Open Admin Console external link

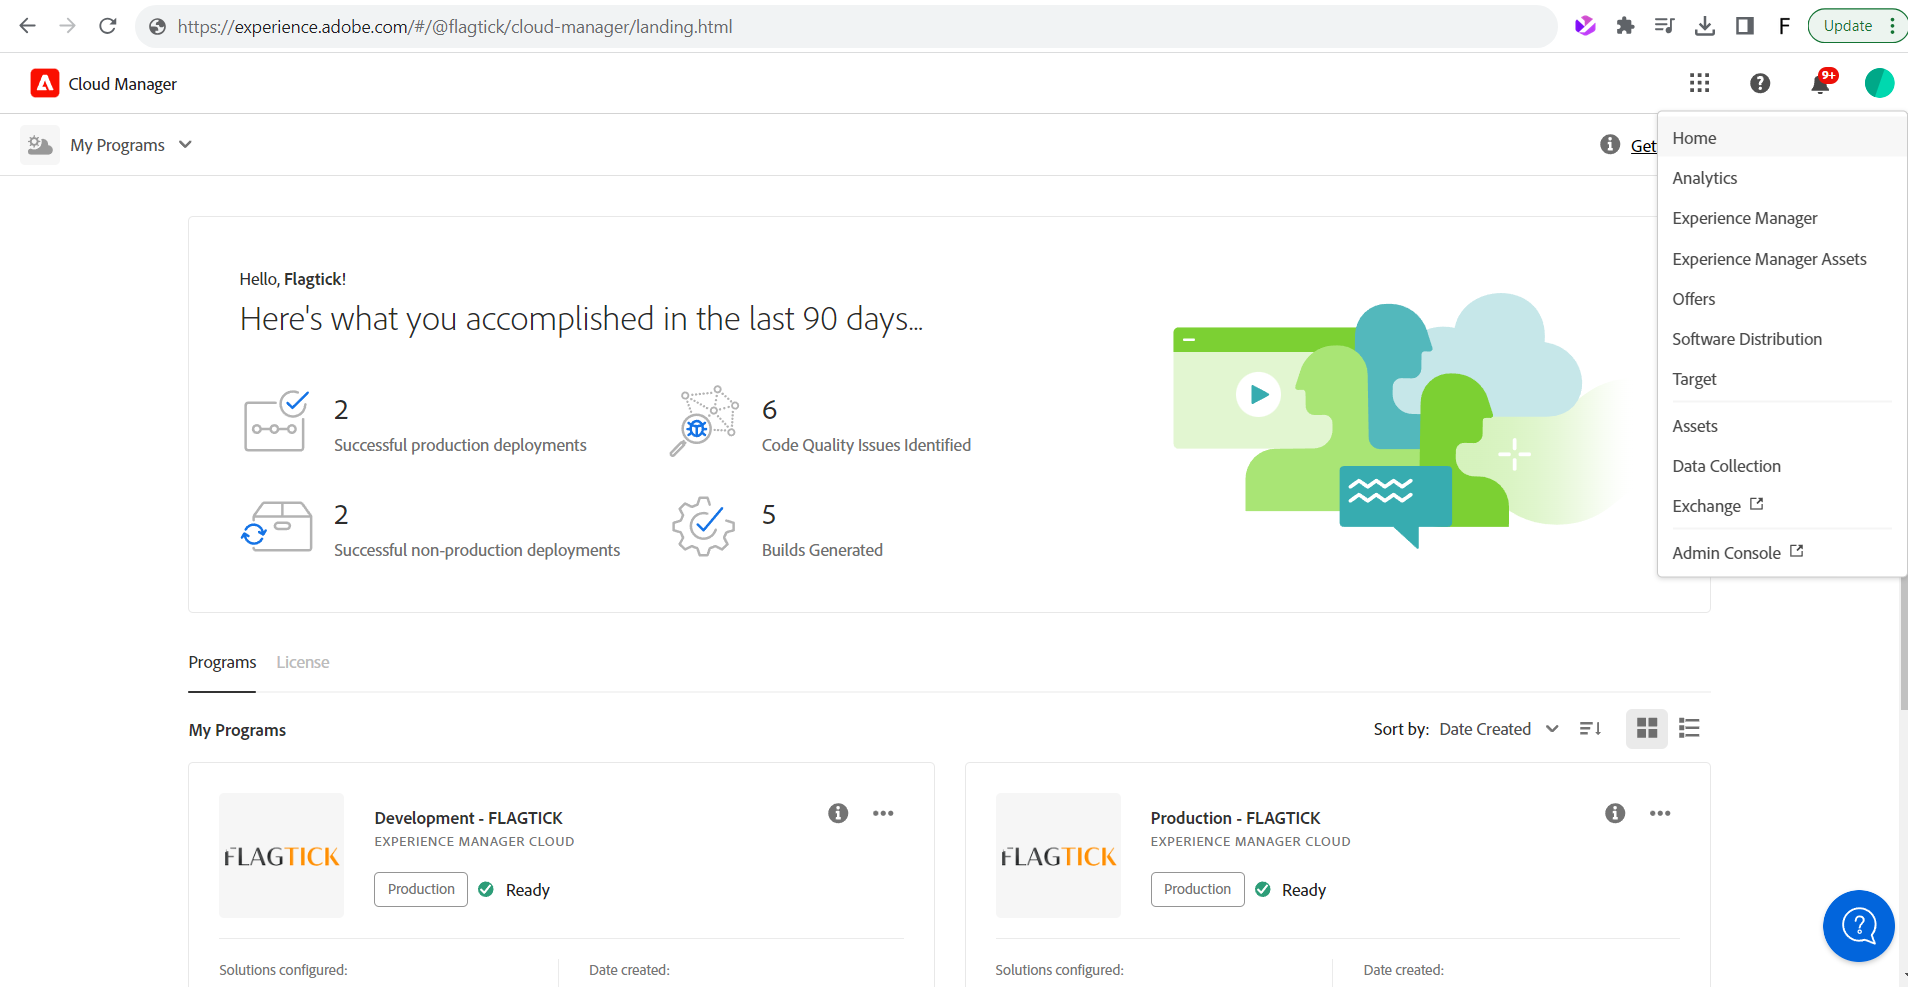pos(1737,553)
